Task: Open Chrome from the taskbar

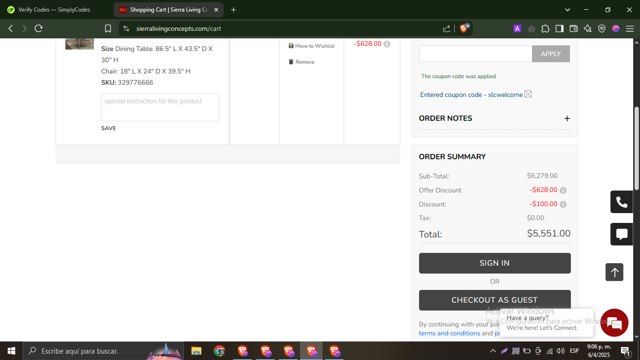Action: 219,351
